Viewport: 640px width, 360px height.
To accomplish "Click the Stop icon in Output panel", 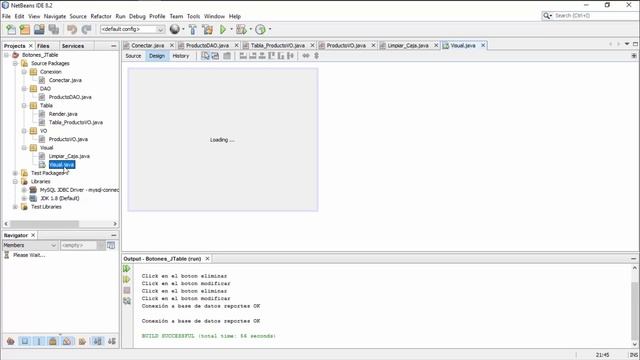I will [x=127, y=290].
